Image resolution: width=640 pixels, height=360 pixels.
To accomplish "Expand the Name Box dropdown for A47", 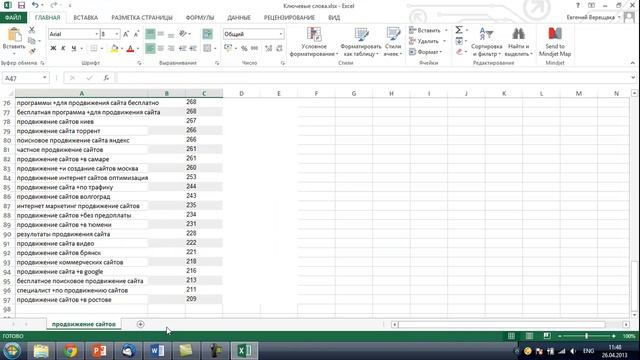I will 44,78.
